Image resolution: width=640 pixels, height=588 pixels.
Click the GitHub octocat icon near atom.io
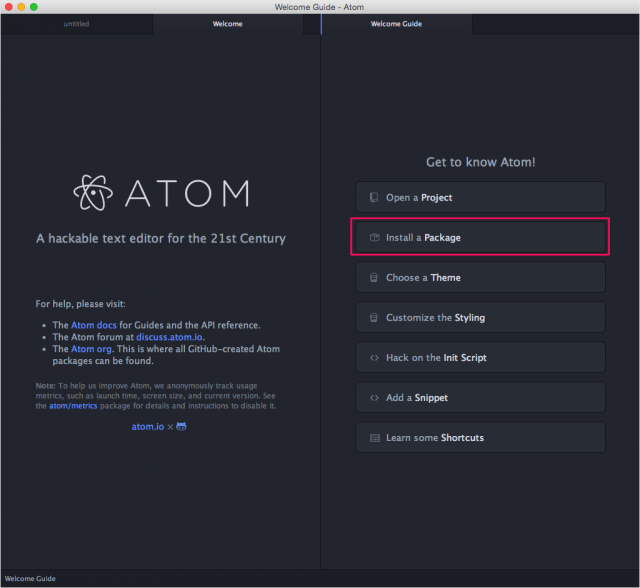pyautogui.click(x=181, y=426)
